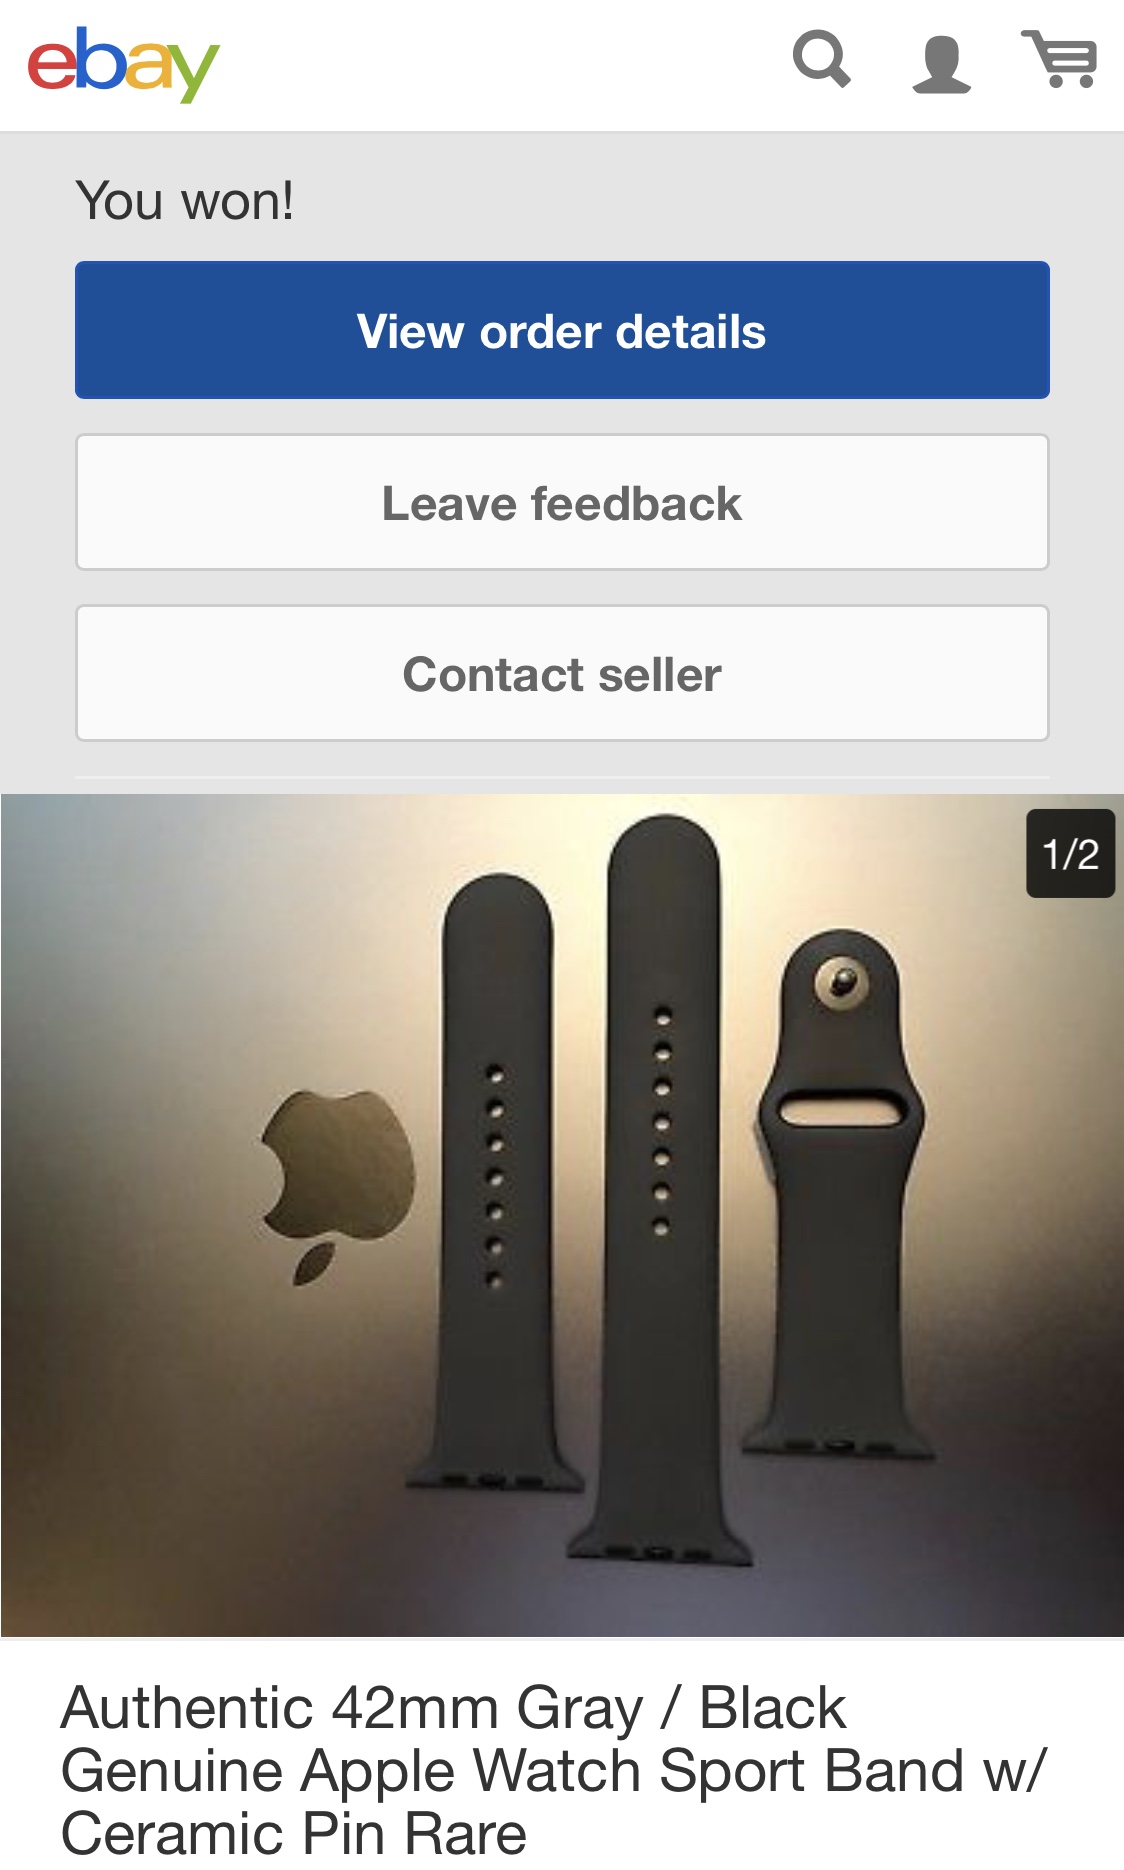The image size is (1124, 1870).
Task: Open the user account profile icon
Action: coord(941,65)
